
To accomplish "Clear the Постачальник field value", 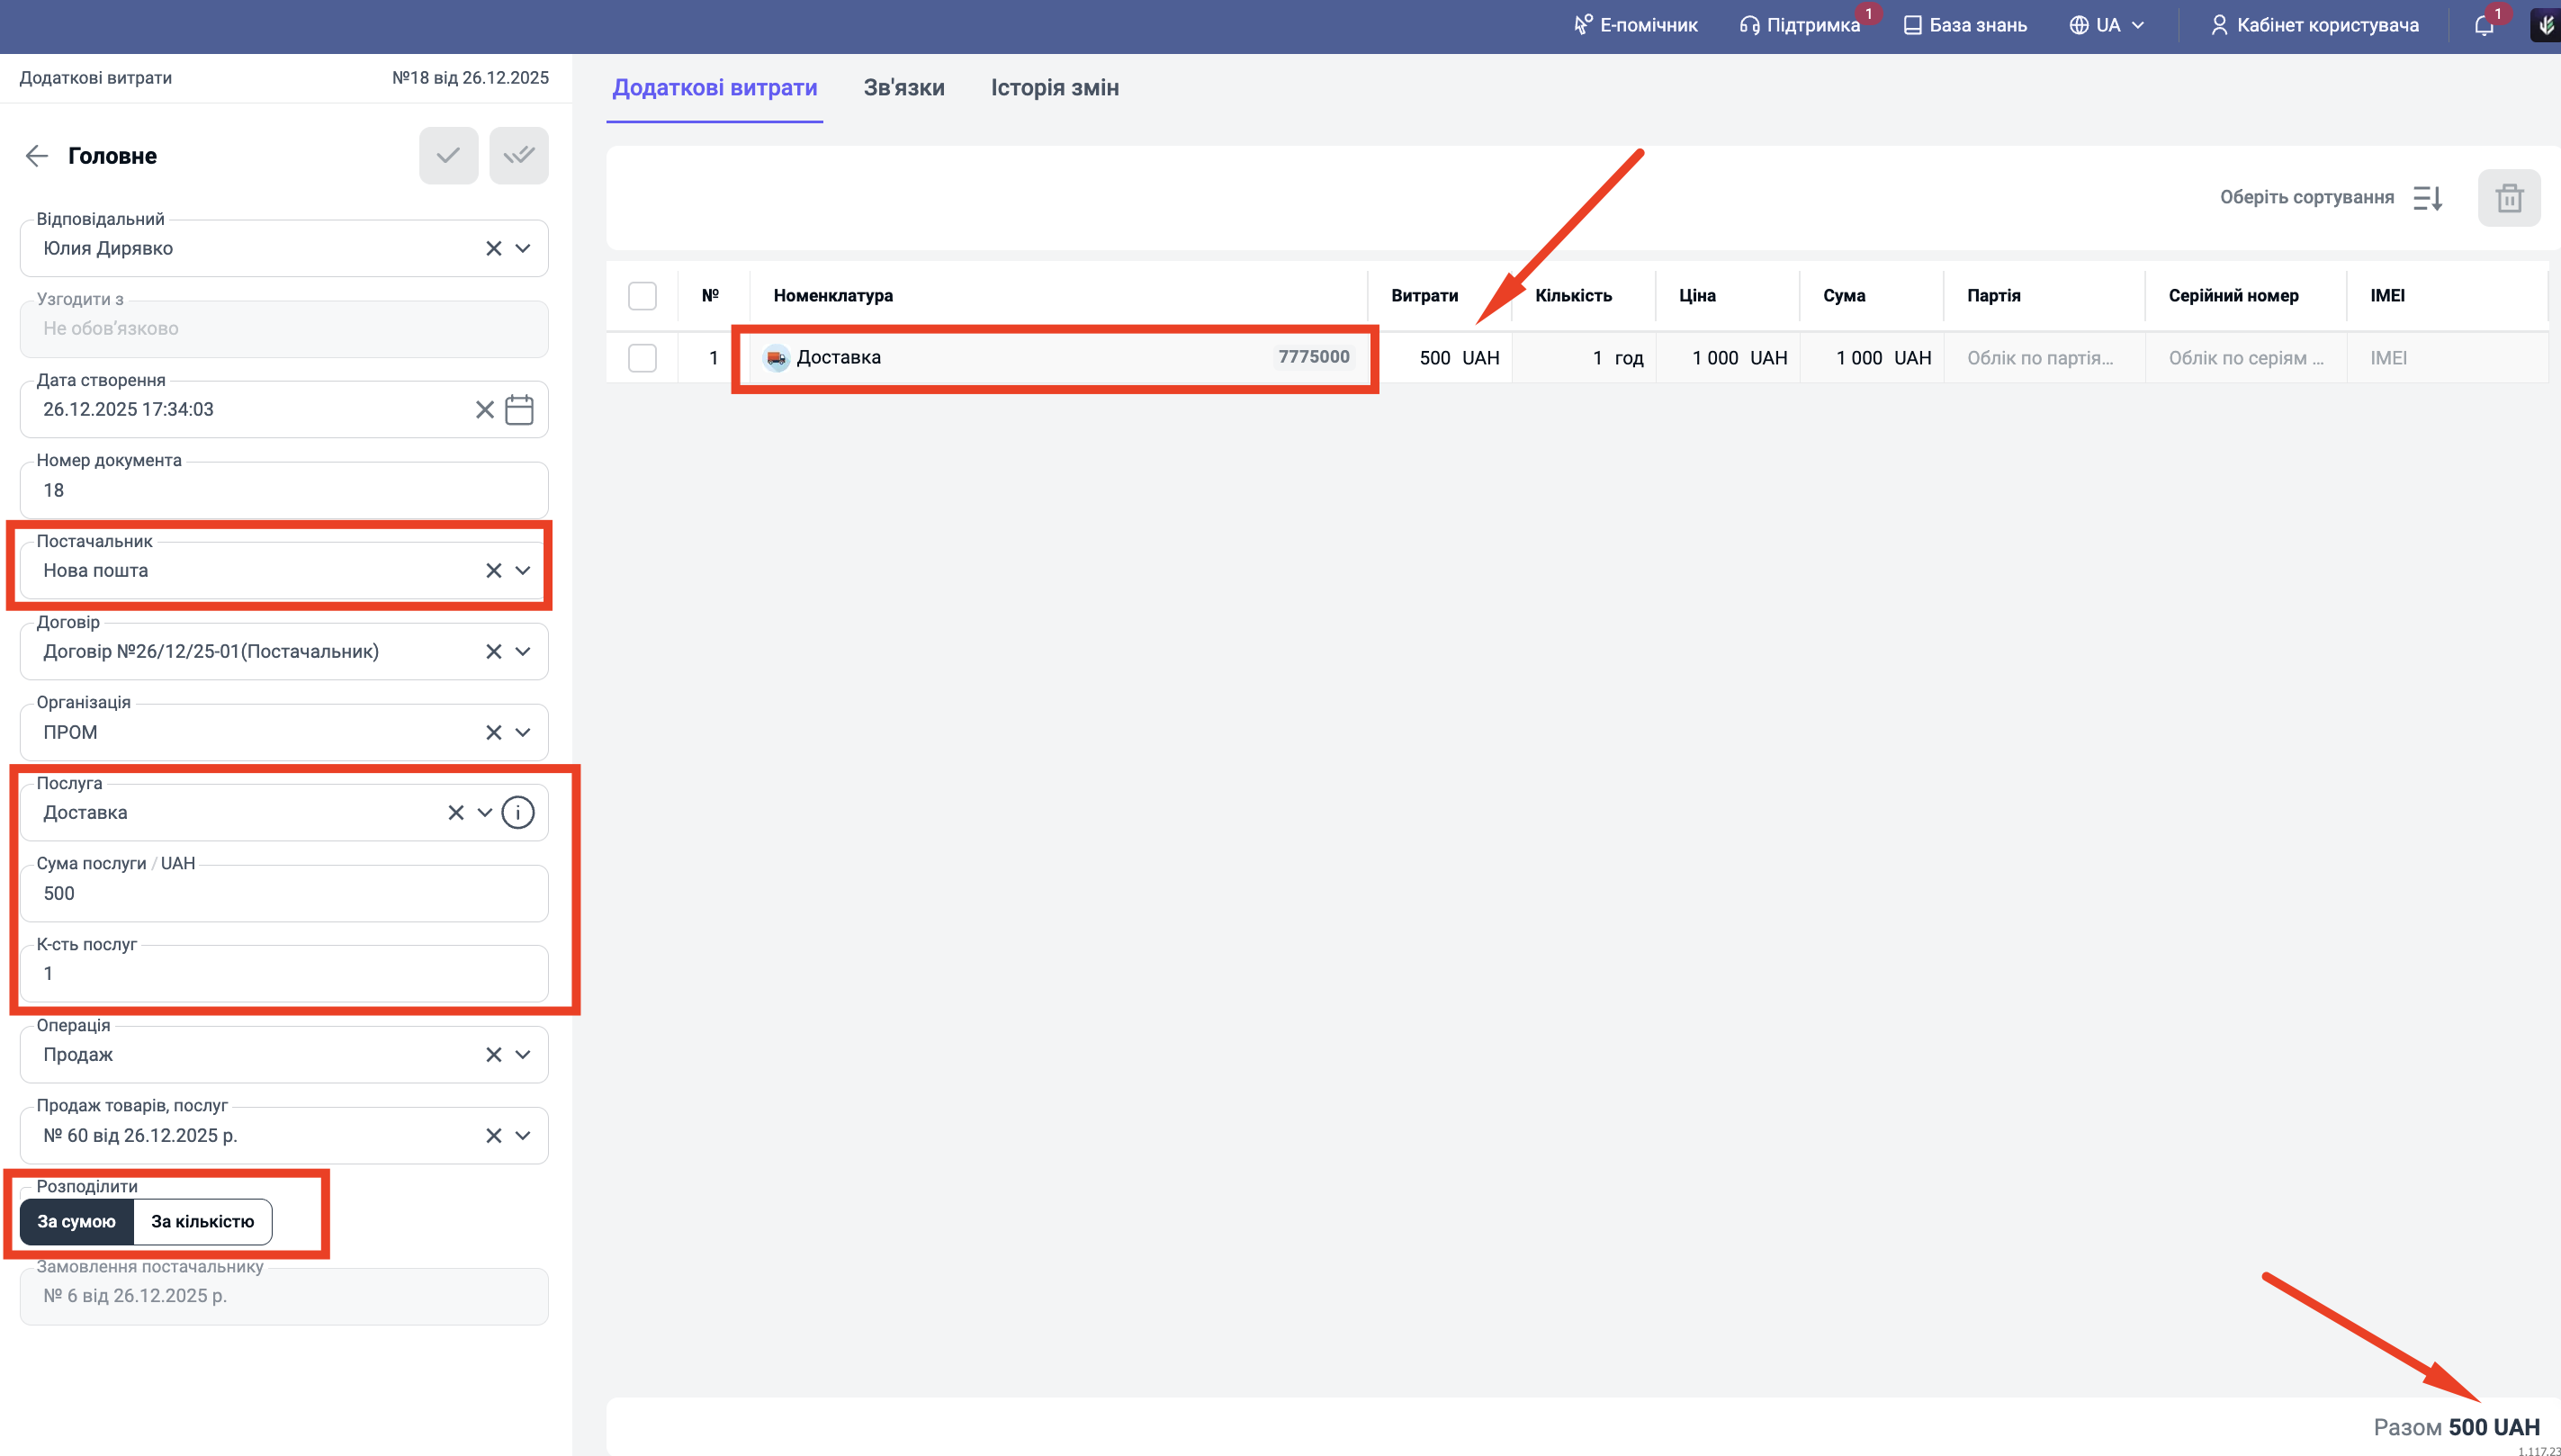I will 493,571.
